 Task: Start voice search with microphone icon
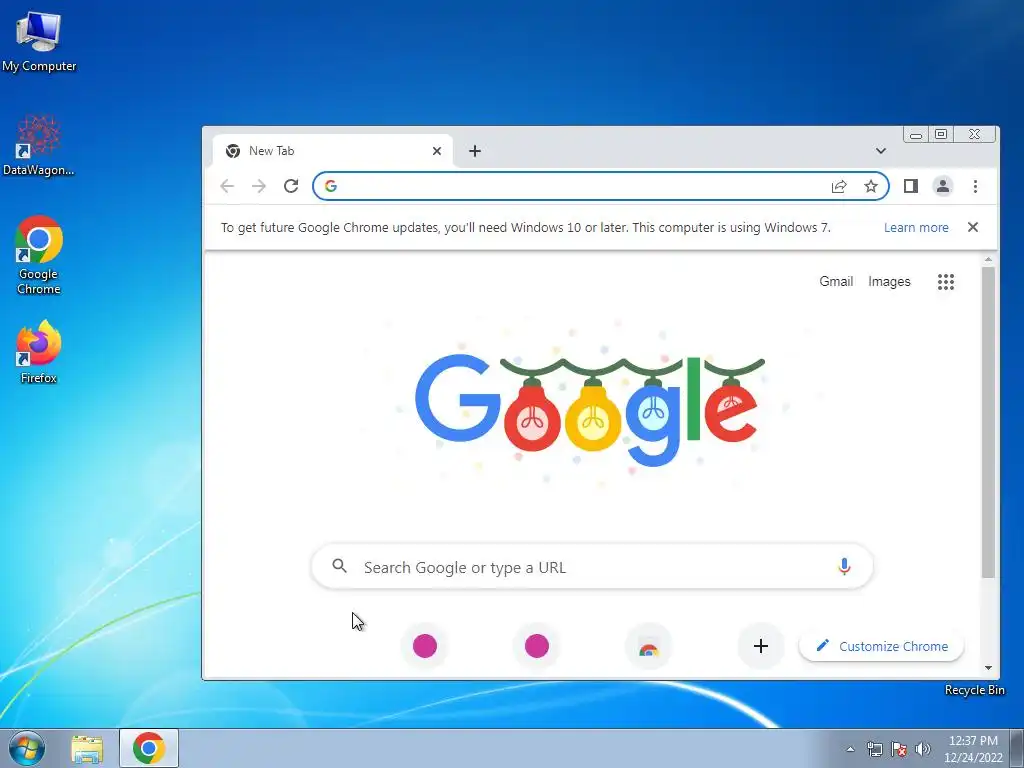pos(844,566)
